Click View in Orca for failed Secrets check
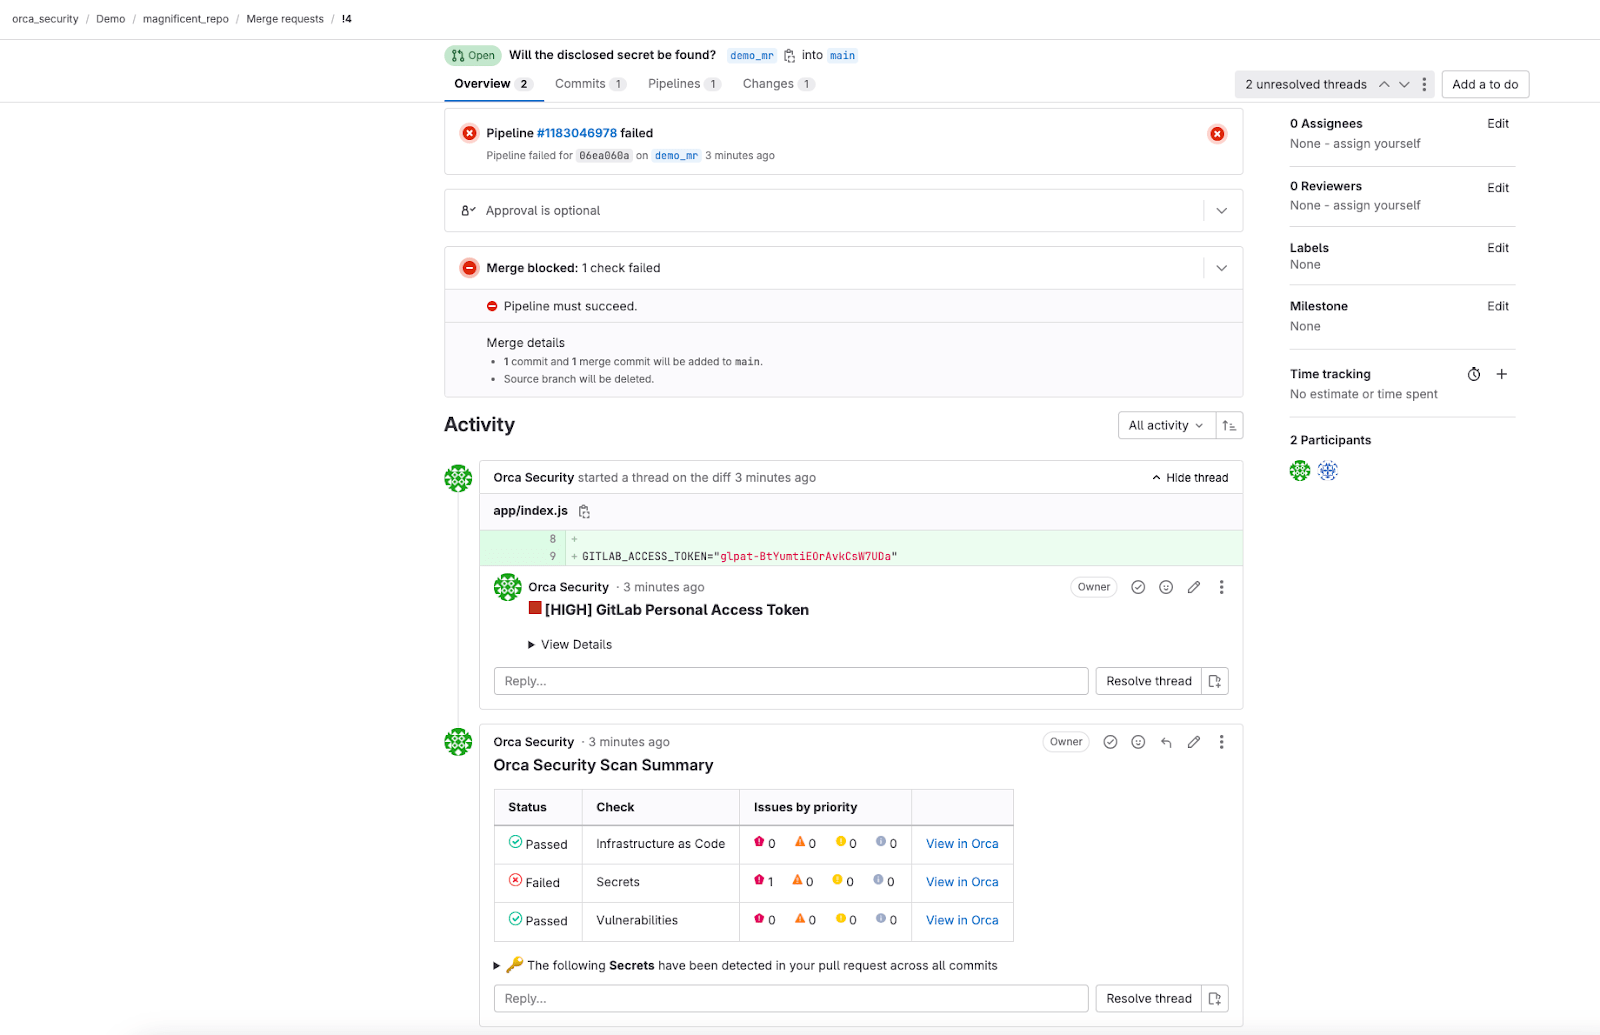The width and height of the screenshot is (1600, 1035). point(961,882)
